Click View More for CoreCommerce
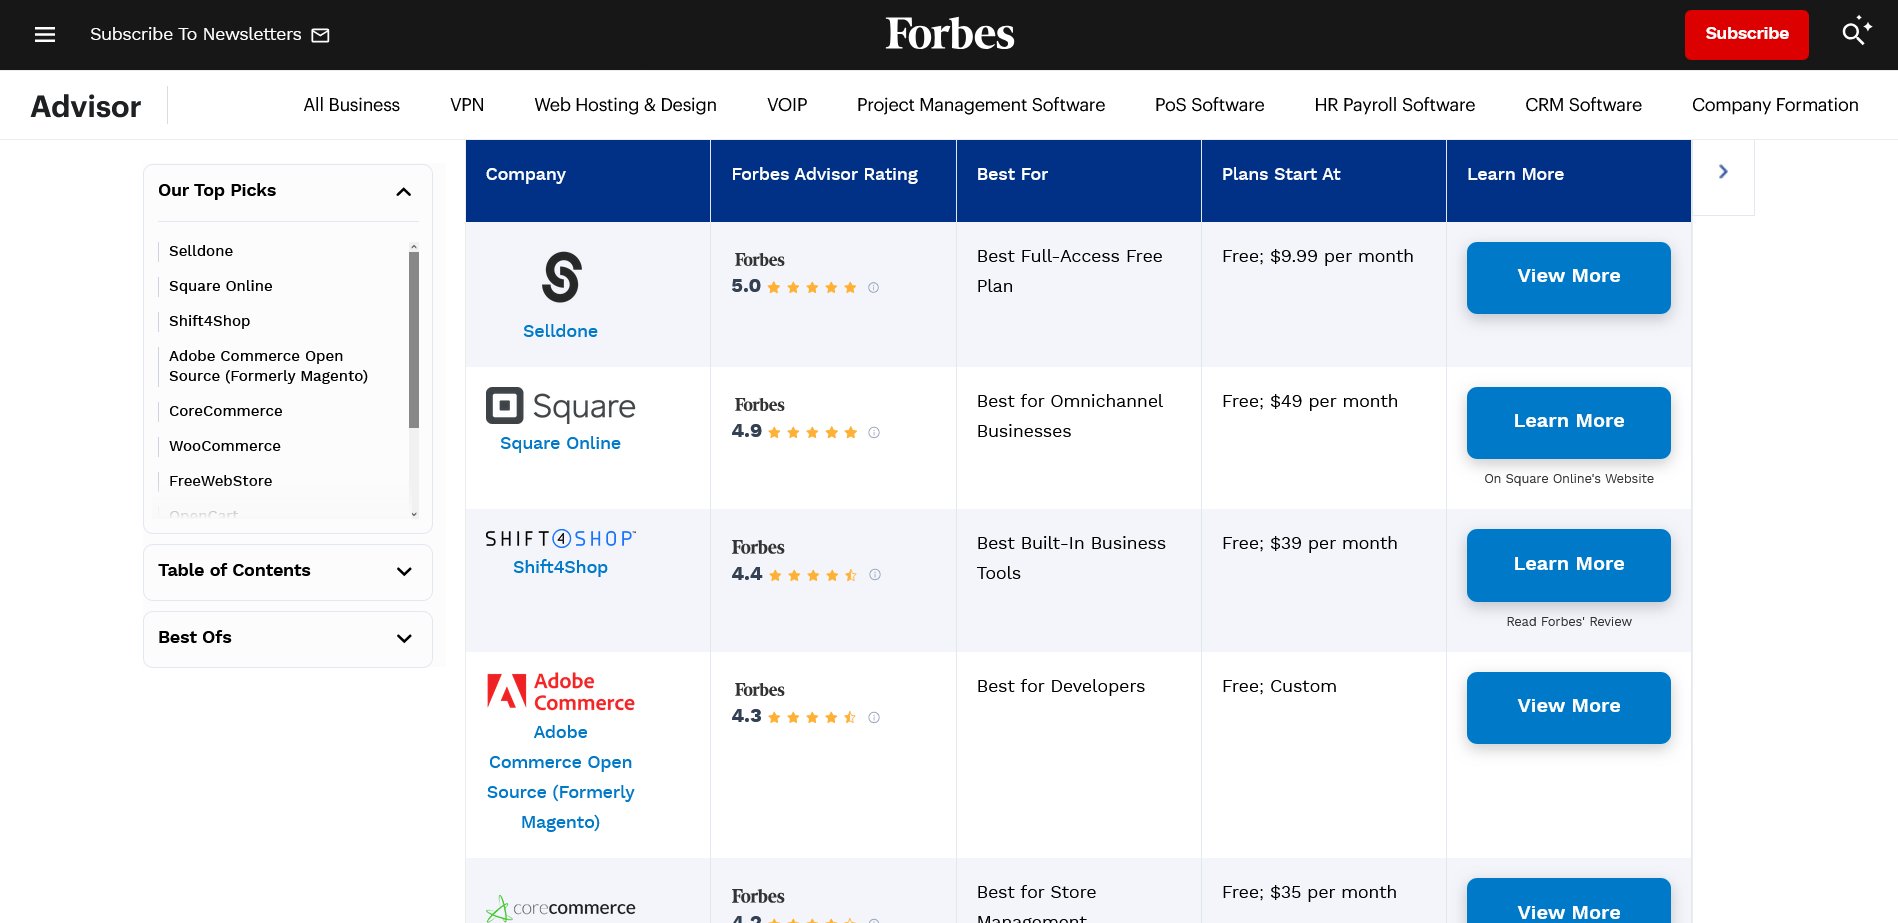1898x923 pixels. pos(1569,902)
